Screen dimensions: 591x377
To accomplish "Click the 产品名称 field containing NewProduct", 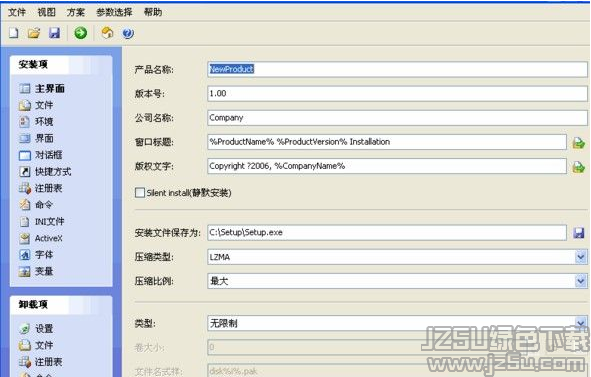I will pos(397,69).
